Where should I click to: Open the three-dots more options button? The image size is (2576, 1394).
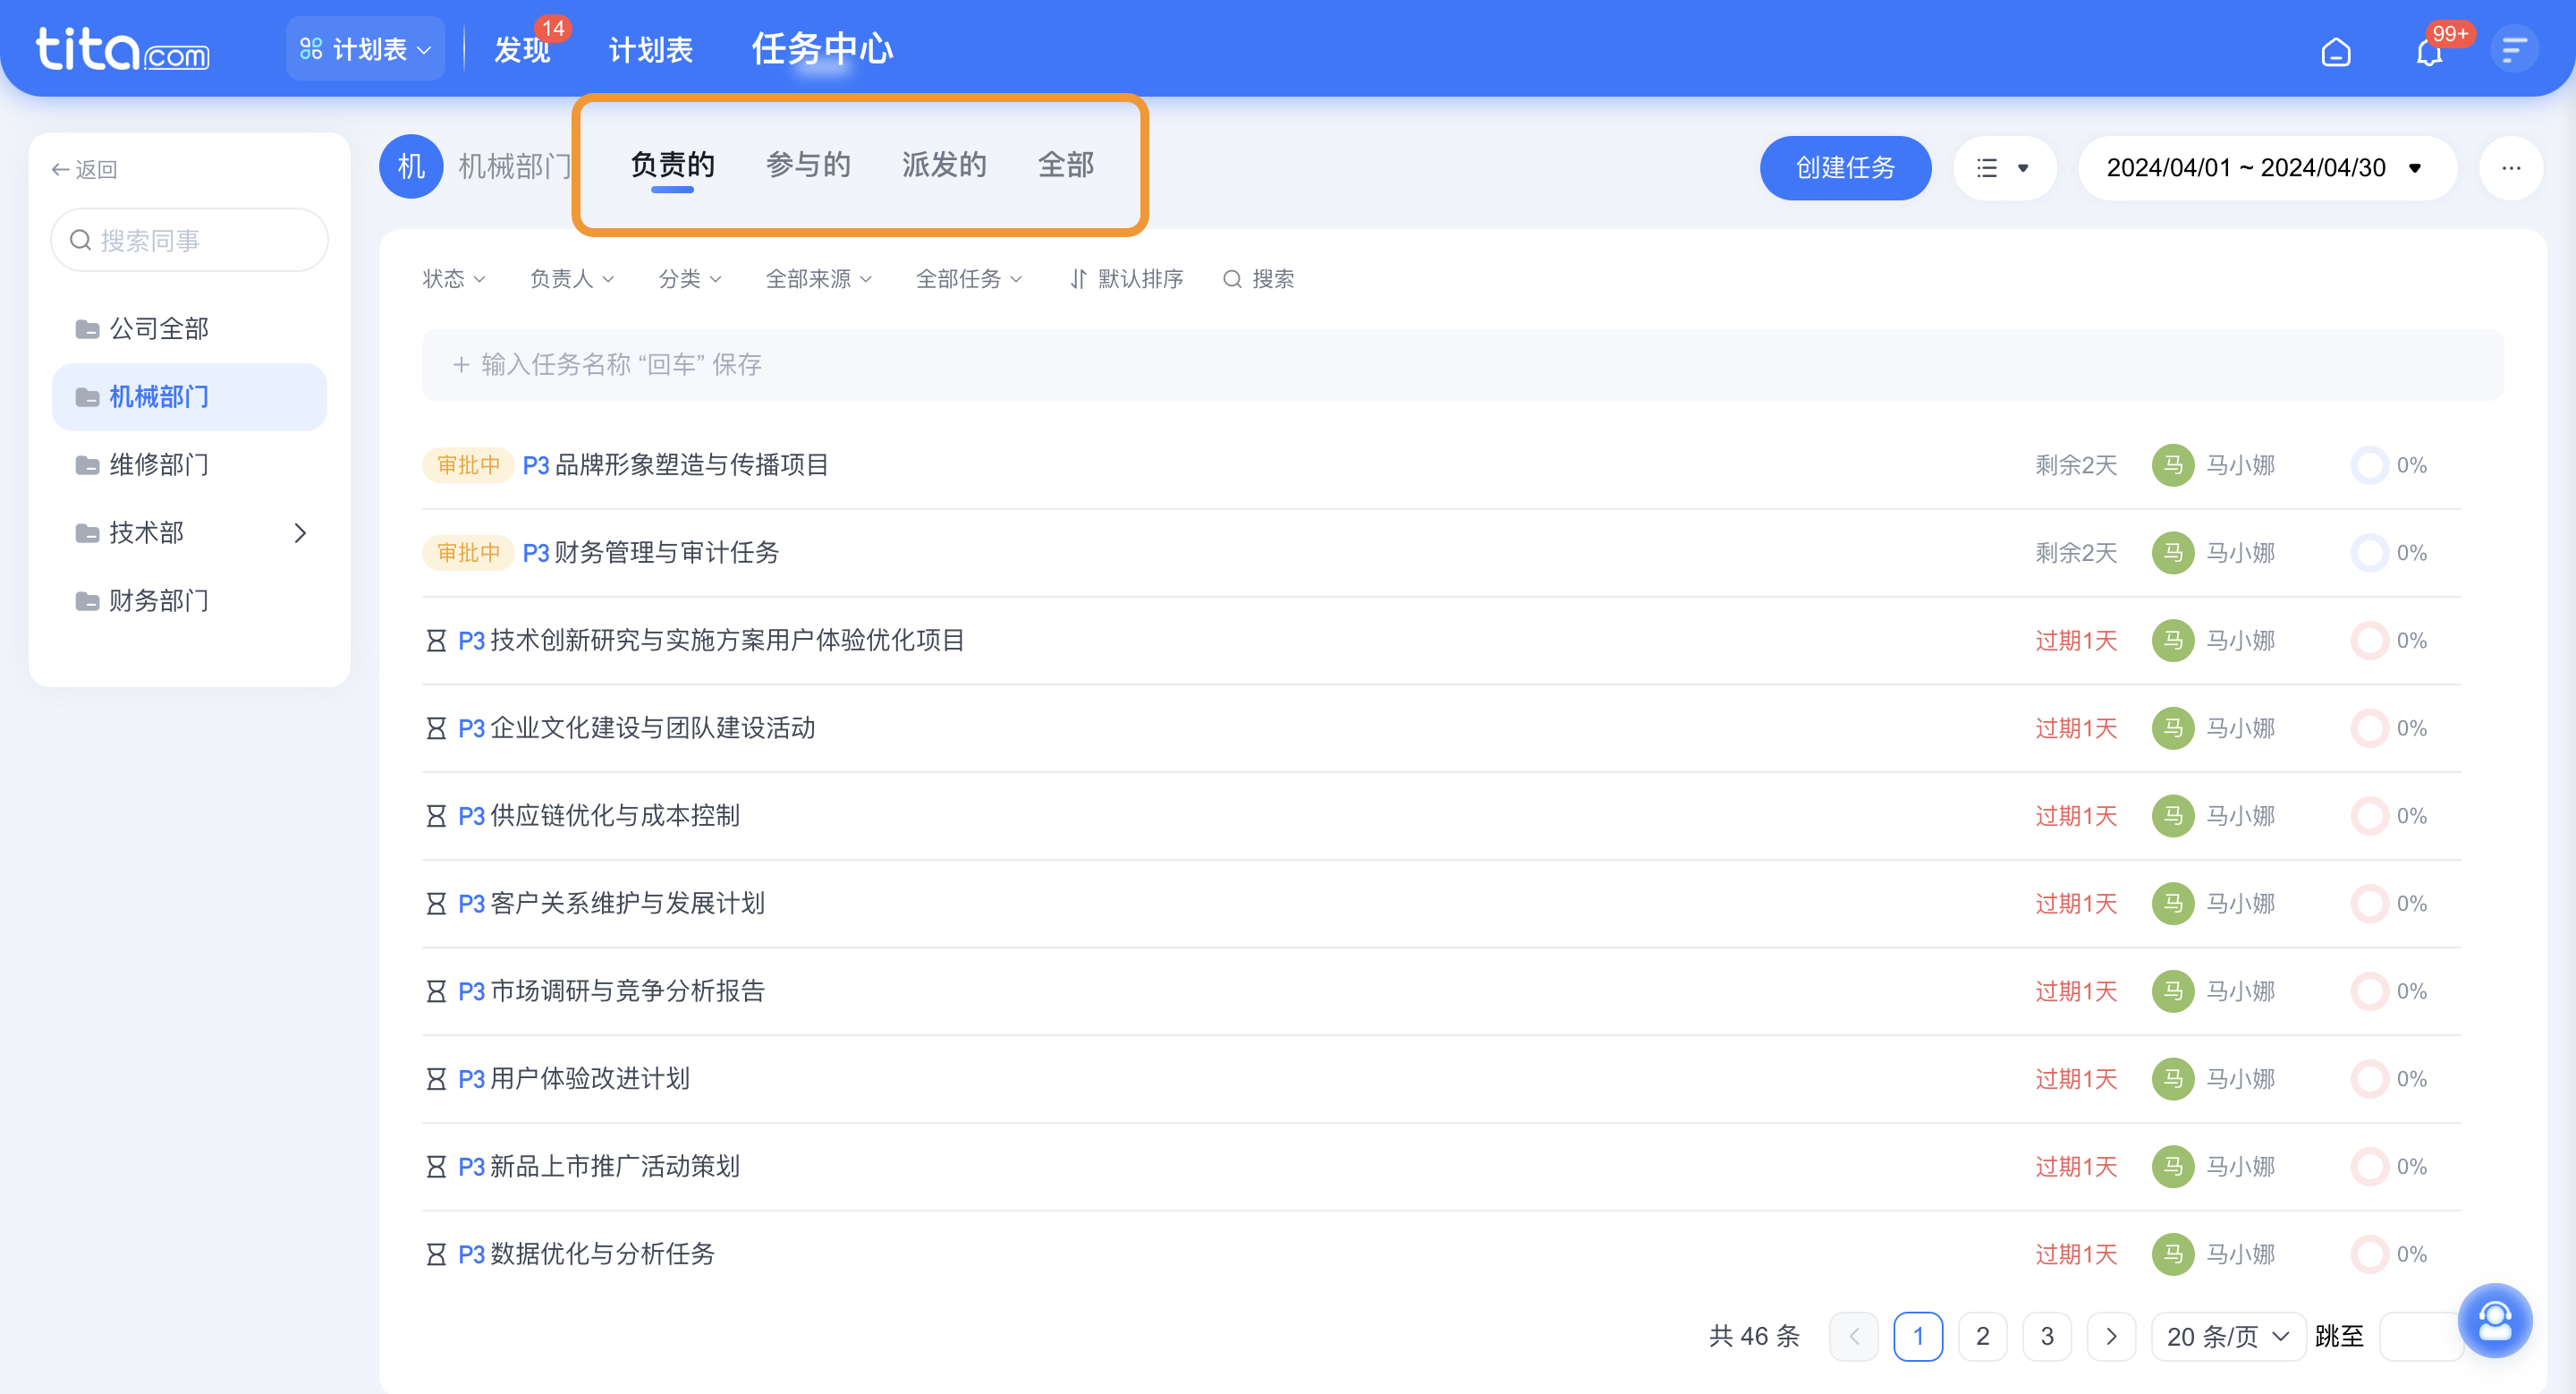click(x=2511, y=168)
